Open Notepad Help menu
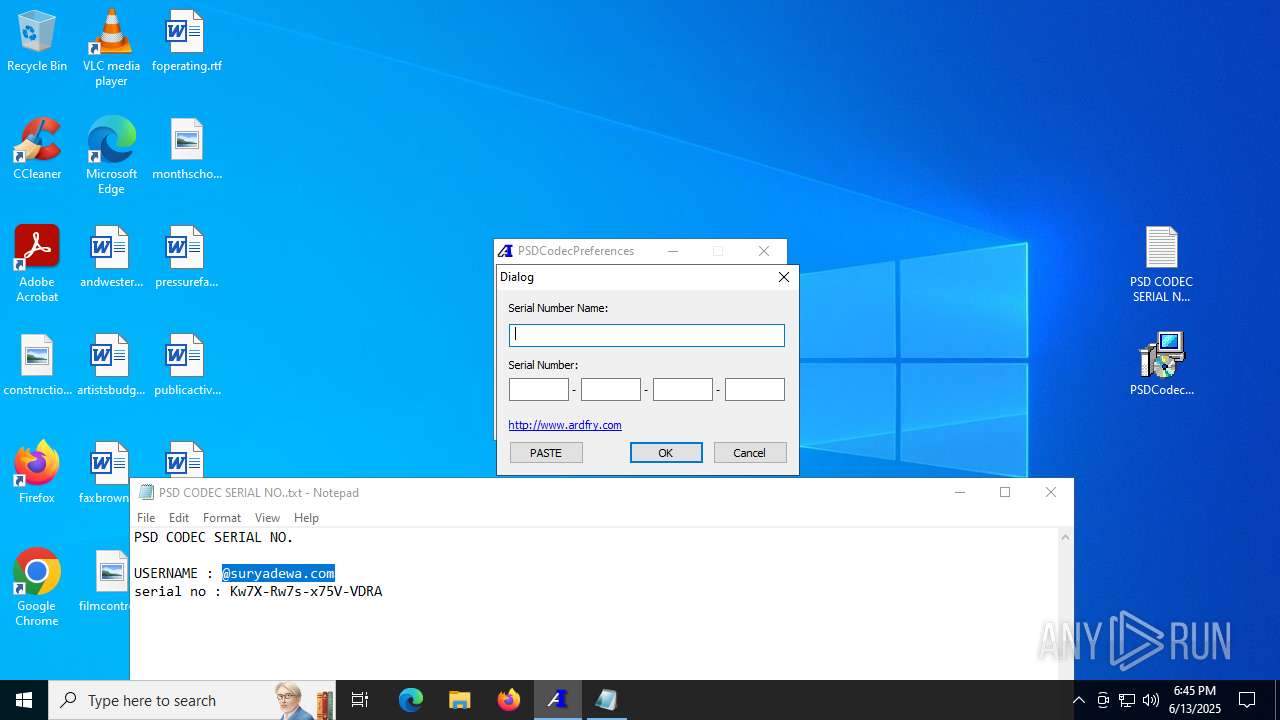This screenshot has height=720, width=1280. click(x=306, y=517)
